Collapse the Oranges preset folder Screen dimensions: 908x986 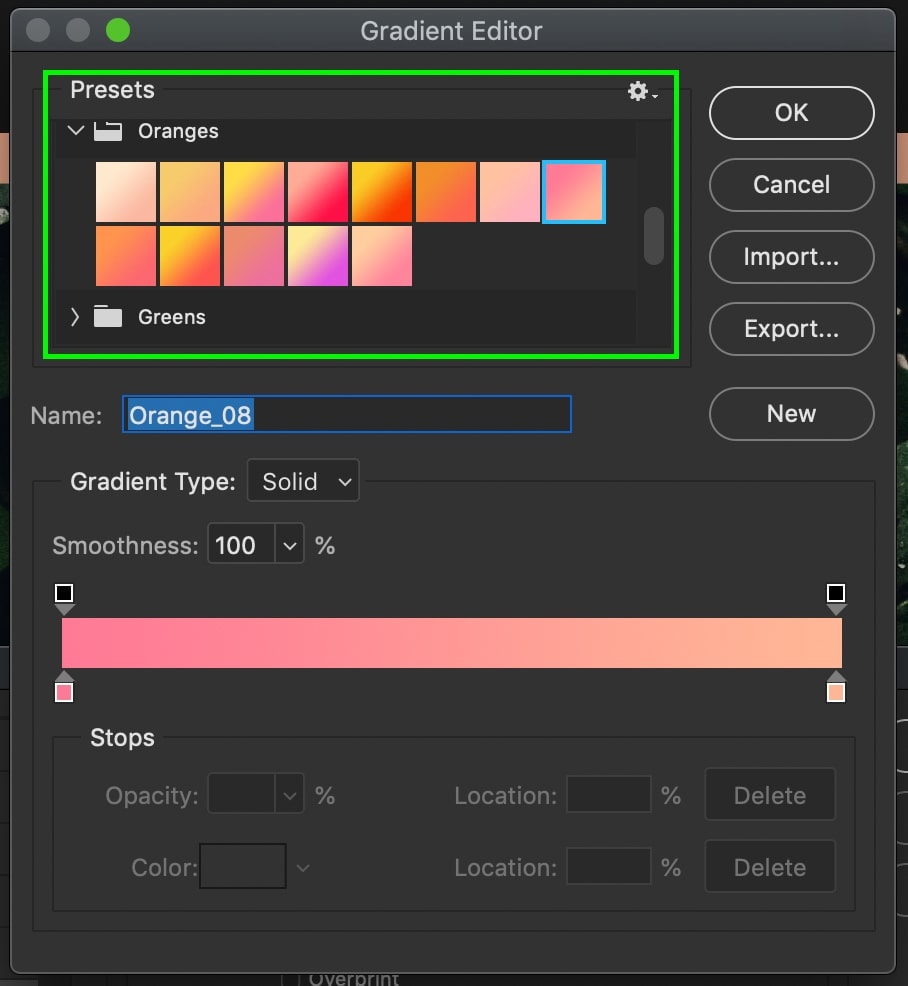(75, 131)
